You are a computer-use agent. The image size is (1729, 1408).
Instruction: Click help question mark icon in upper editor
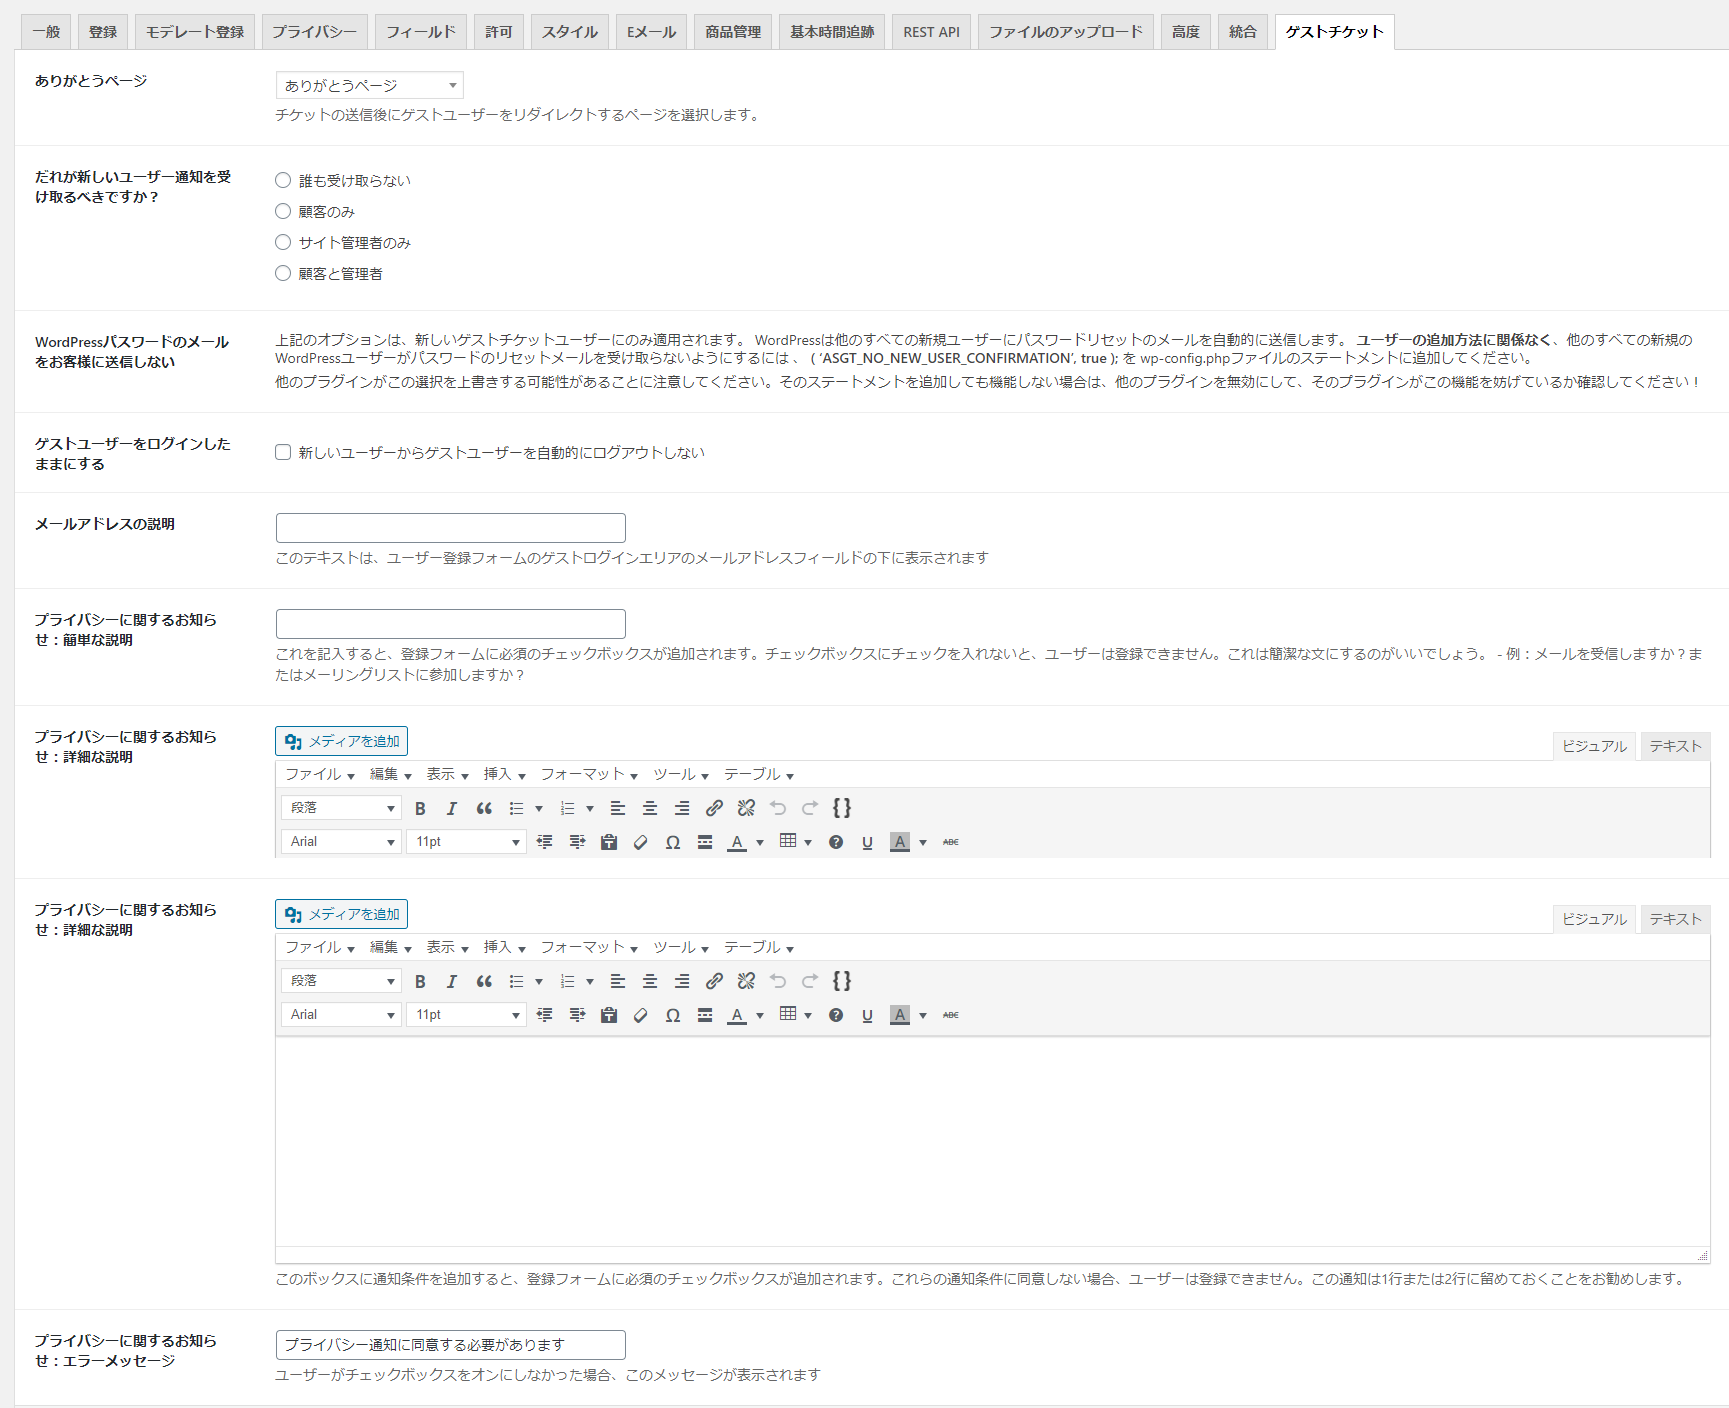[836, 842]
